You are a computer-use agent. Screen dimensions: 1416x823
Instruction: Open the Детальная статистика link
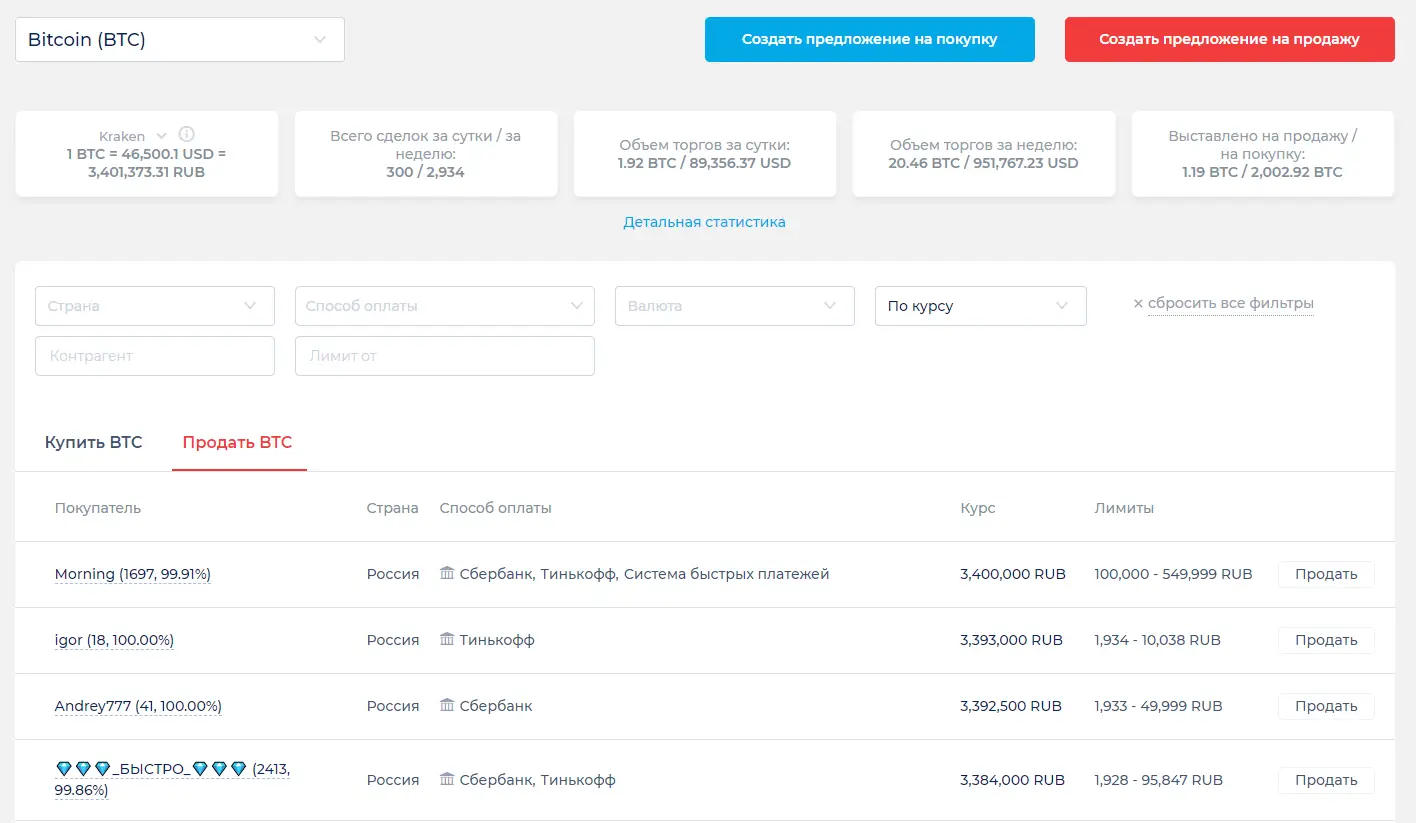[705, 222]
